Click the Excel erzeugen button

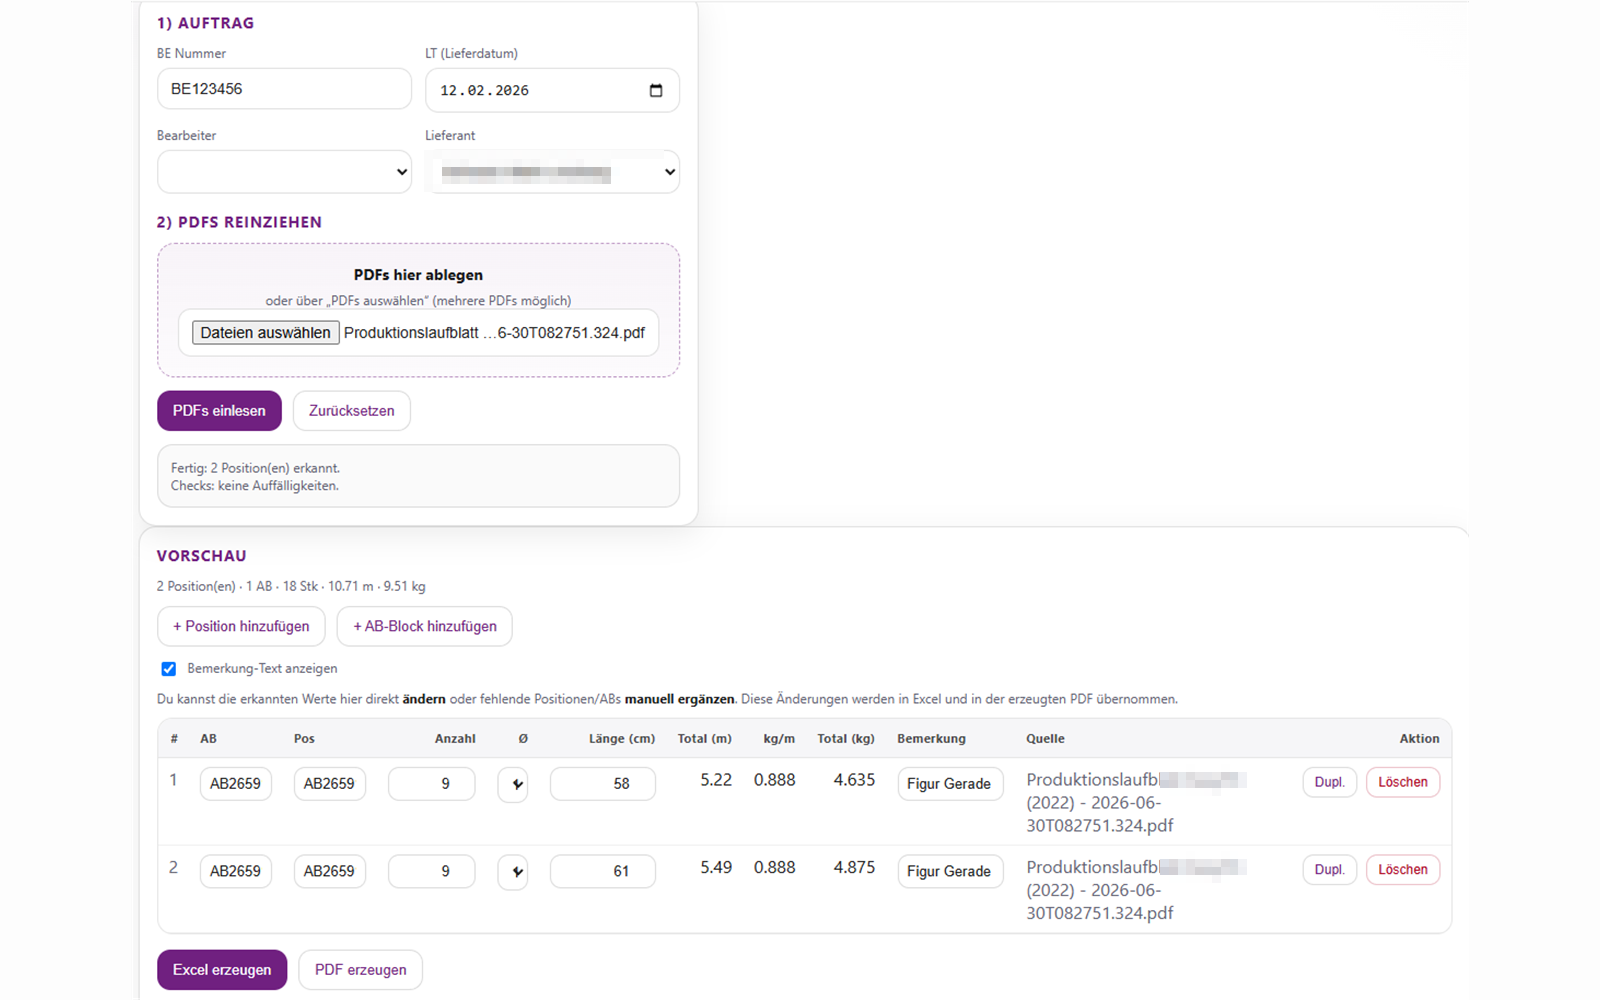tap(222, 970)
